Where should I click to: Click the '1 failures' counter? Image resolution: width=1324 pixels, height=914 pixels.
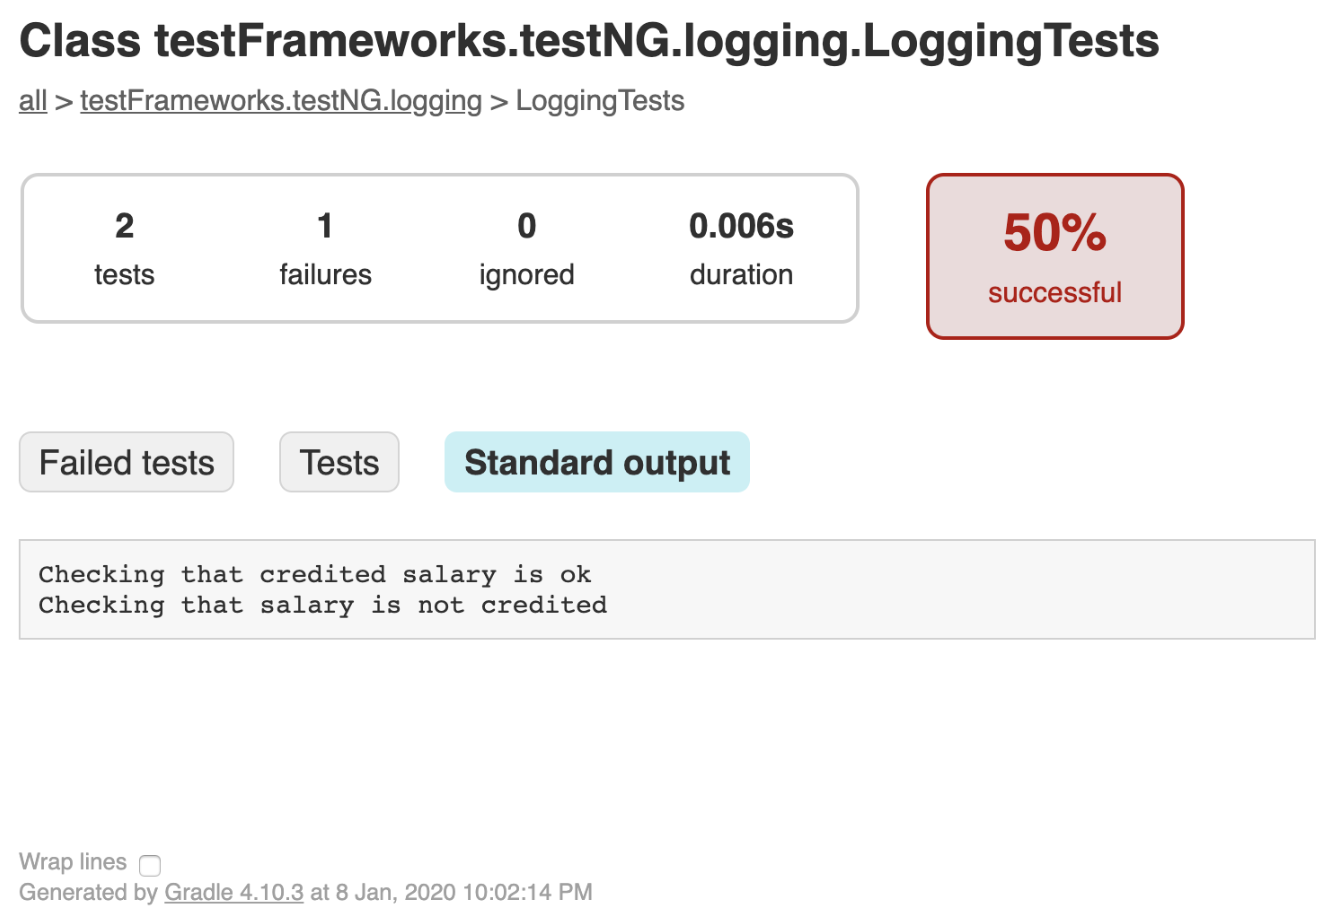pos(325,247)
